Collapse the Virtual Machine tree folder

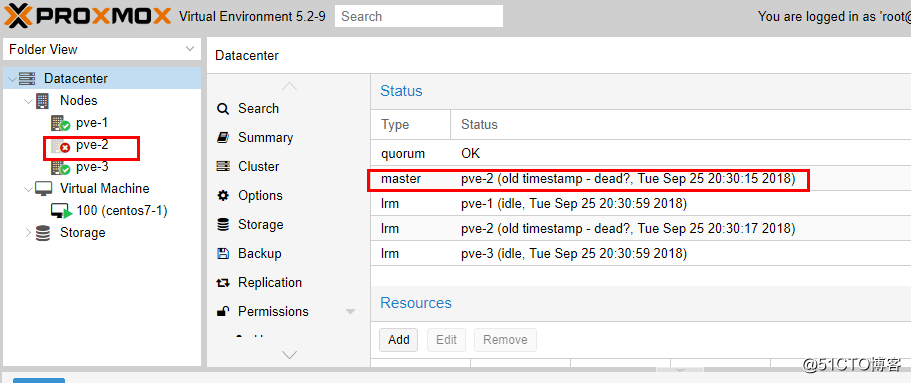pyautogui.click(x=28, y=189)
